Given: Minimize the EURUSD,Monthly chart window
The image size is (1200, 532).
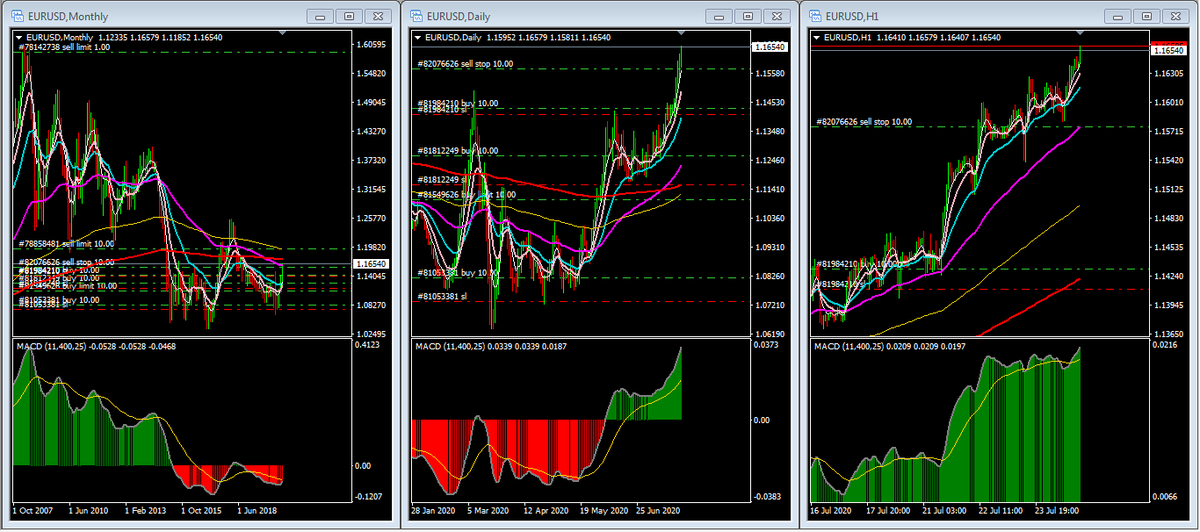Looking at the screenshot, I should pos(319,16).
